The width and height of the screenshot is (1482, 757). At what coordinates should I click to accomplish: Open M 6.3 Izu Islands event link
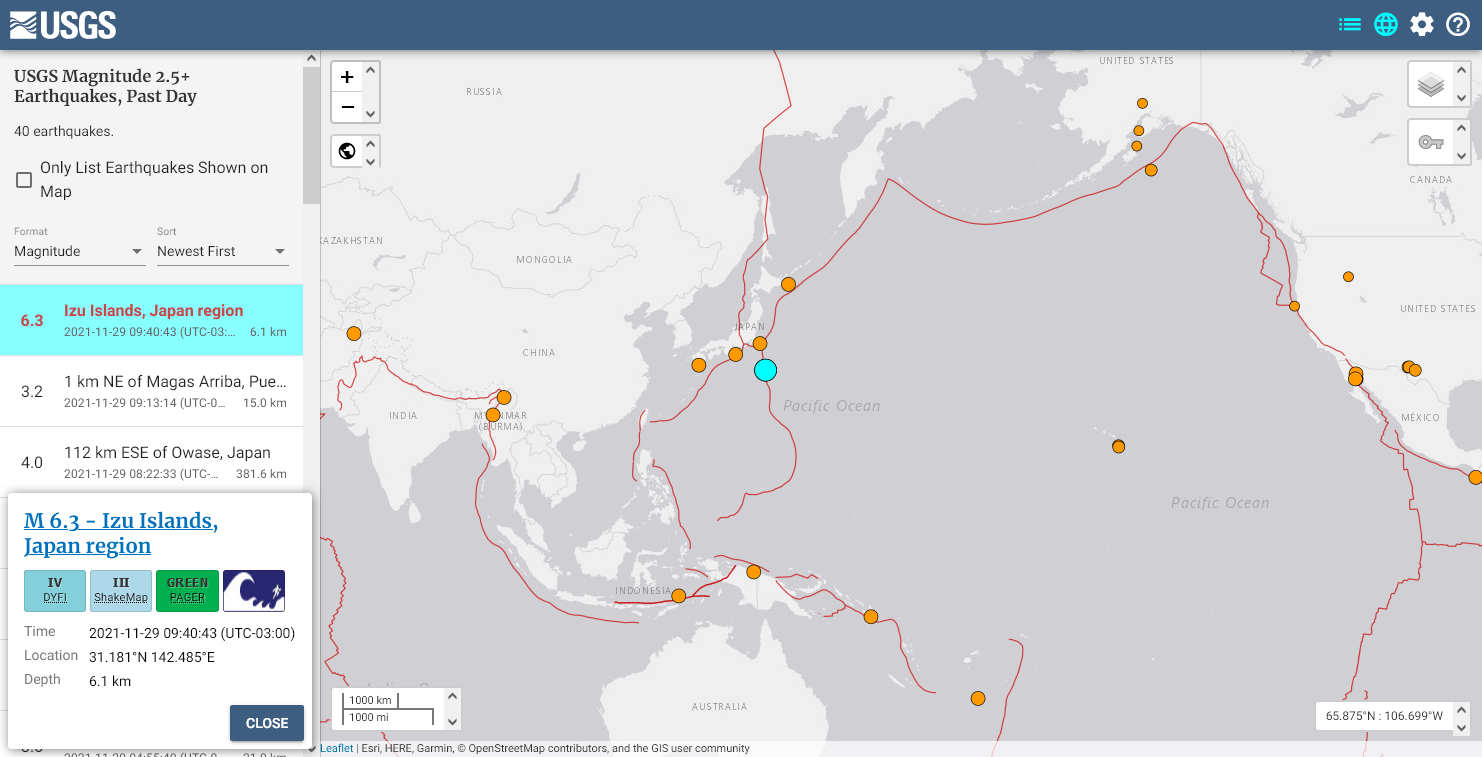coord(121,533)
